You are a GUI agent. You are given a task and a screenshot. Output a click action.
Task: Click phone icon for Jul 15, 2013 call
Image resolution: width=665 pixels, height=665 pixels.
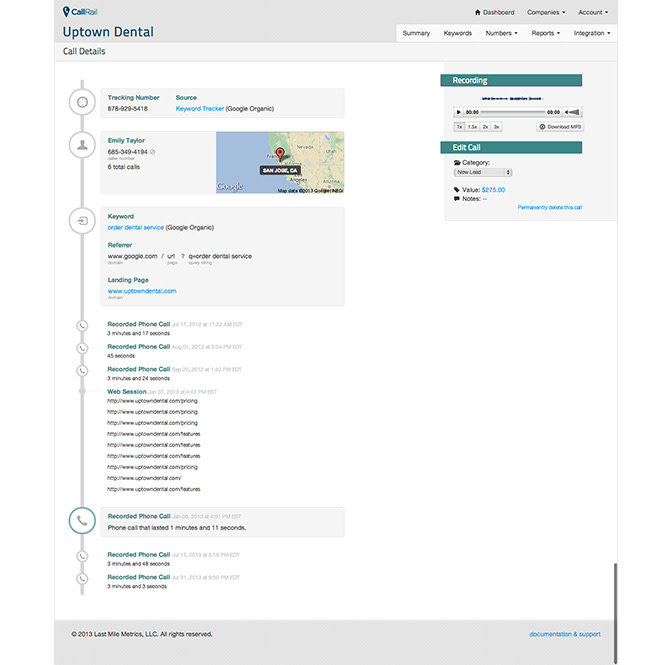click(x=82, y=556)
